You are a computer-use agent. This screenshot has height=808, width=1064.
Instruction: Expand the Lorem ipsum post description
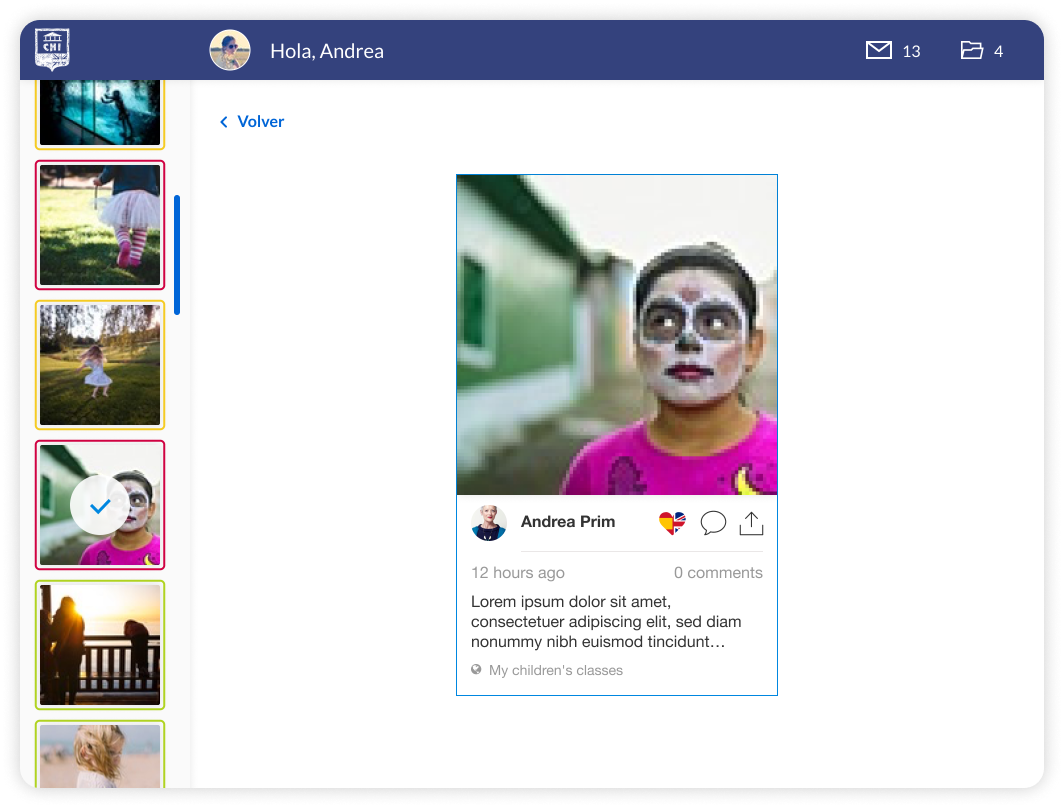tap(606, 621)
